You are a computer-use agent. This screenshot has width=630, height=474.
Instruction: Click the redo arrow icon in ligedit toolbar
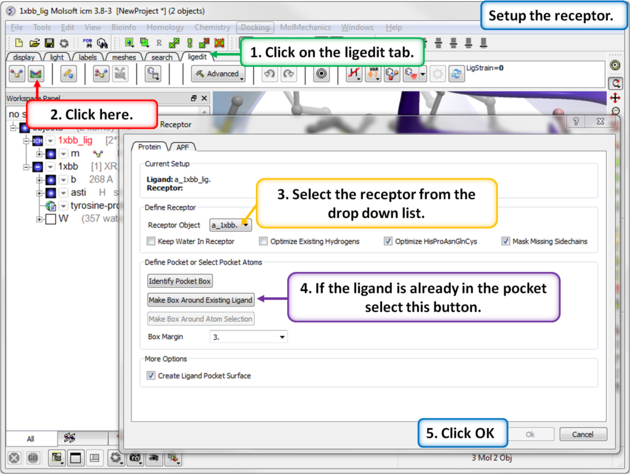click(x=288, y=74)
